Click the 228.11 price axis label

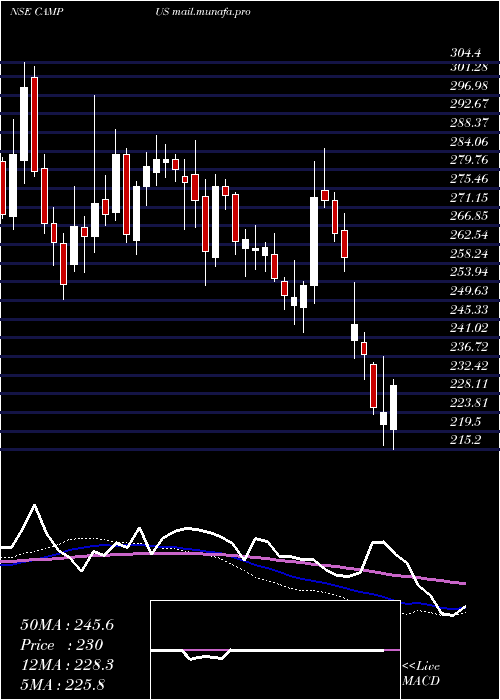[x=469, y=384]
